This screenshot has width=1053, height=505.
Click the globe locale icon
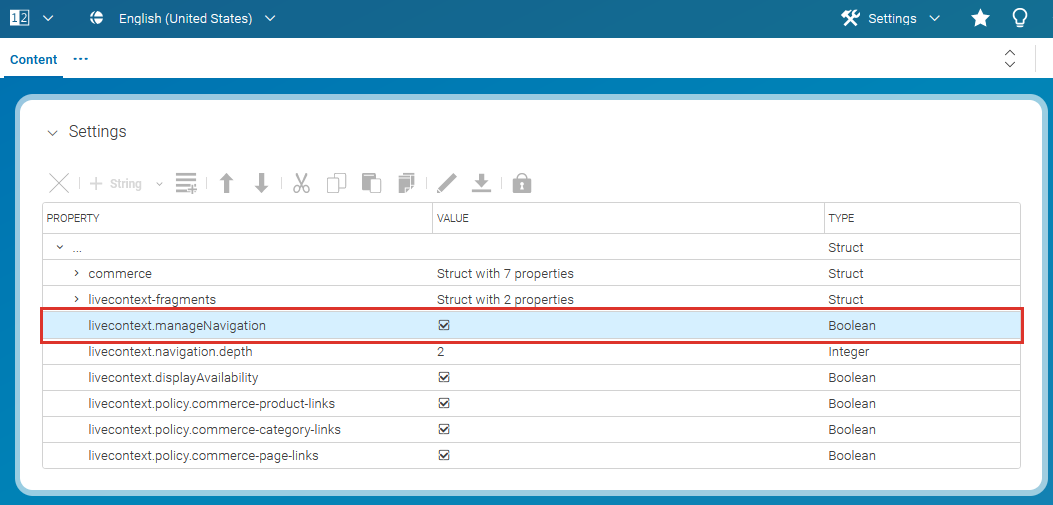click(97, 19)
